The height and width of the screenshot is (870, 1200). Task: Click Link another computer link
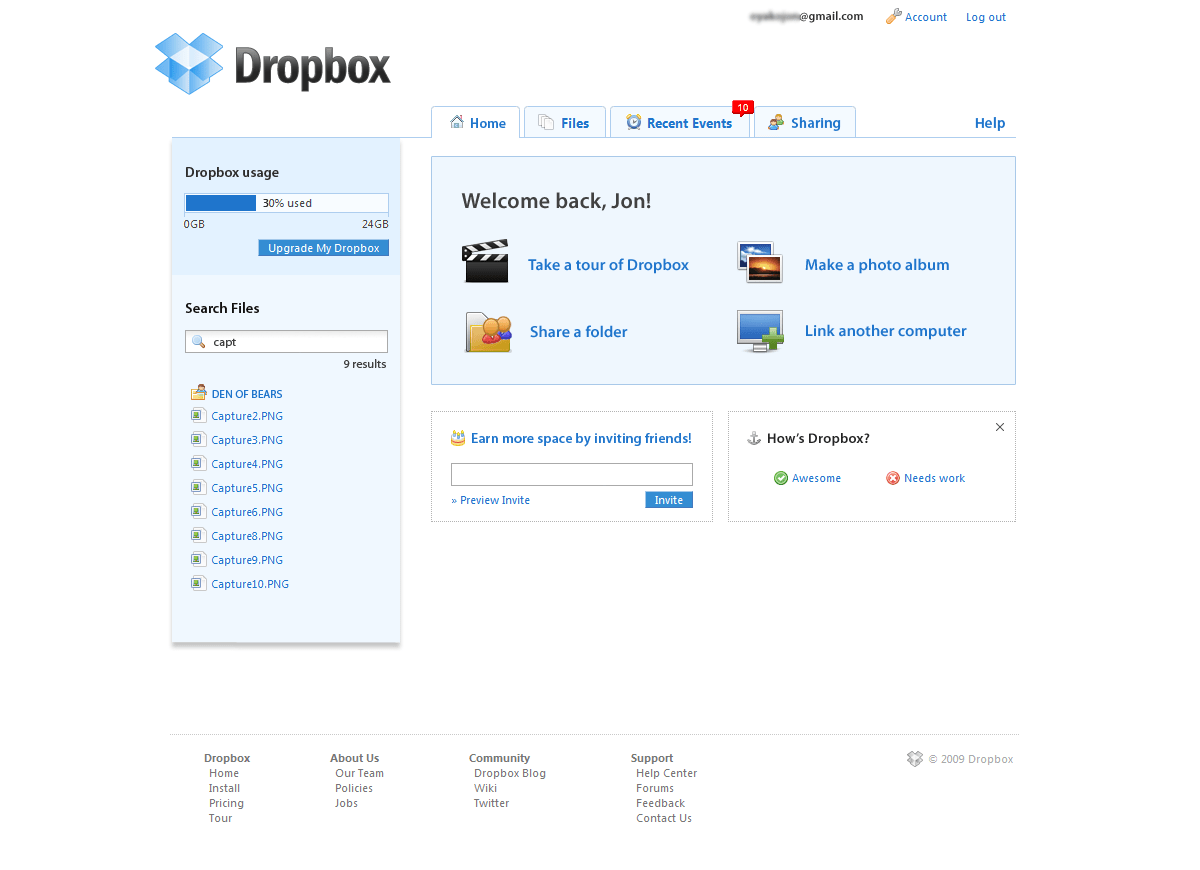886,331
